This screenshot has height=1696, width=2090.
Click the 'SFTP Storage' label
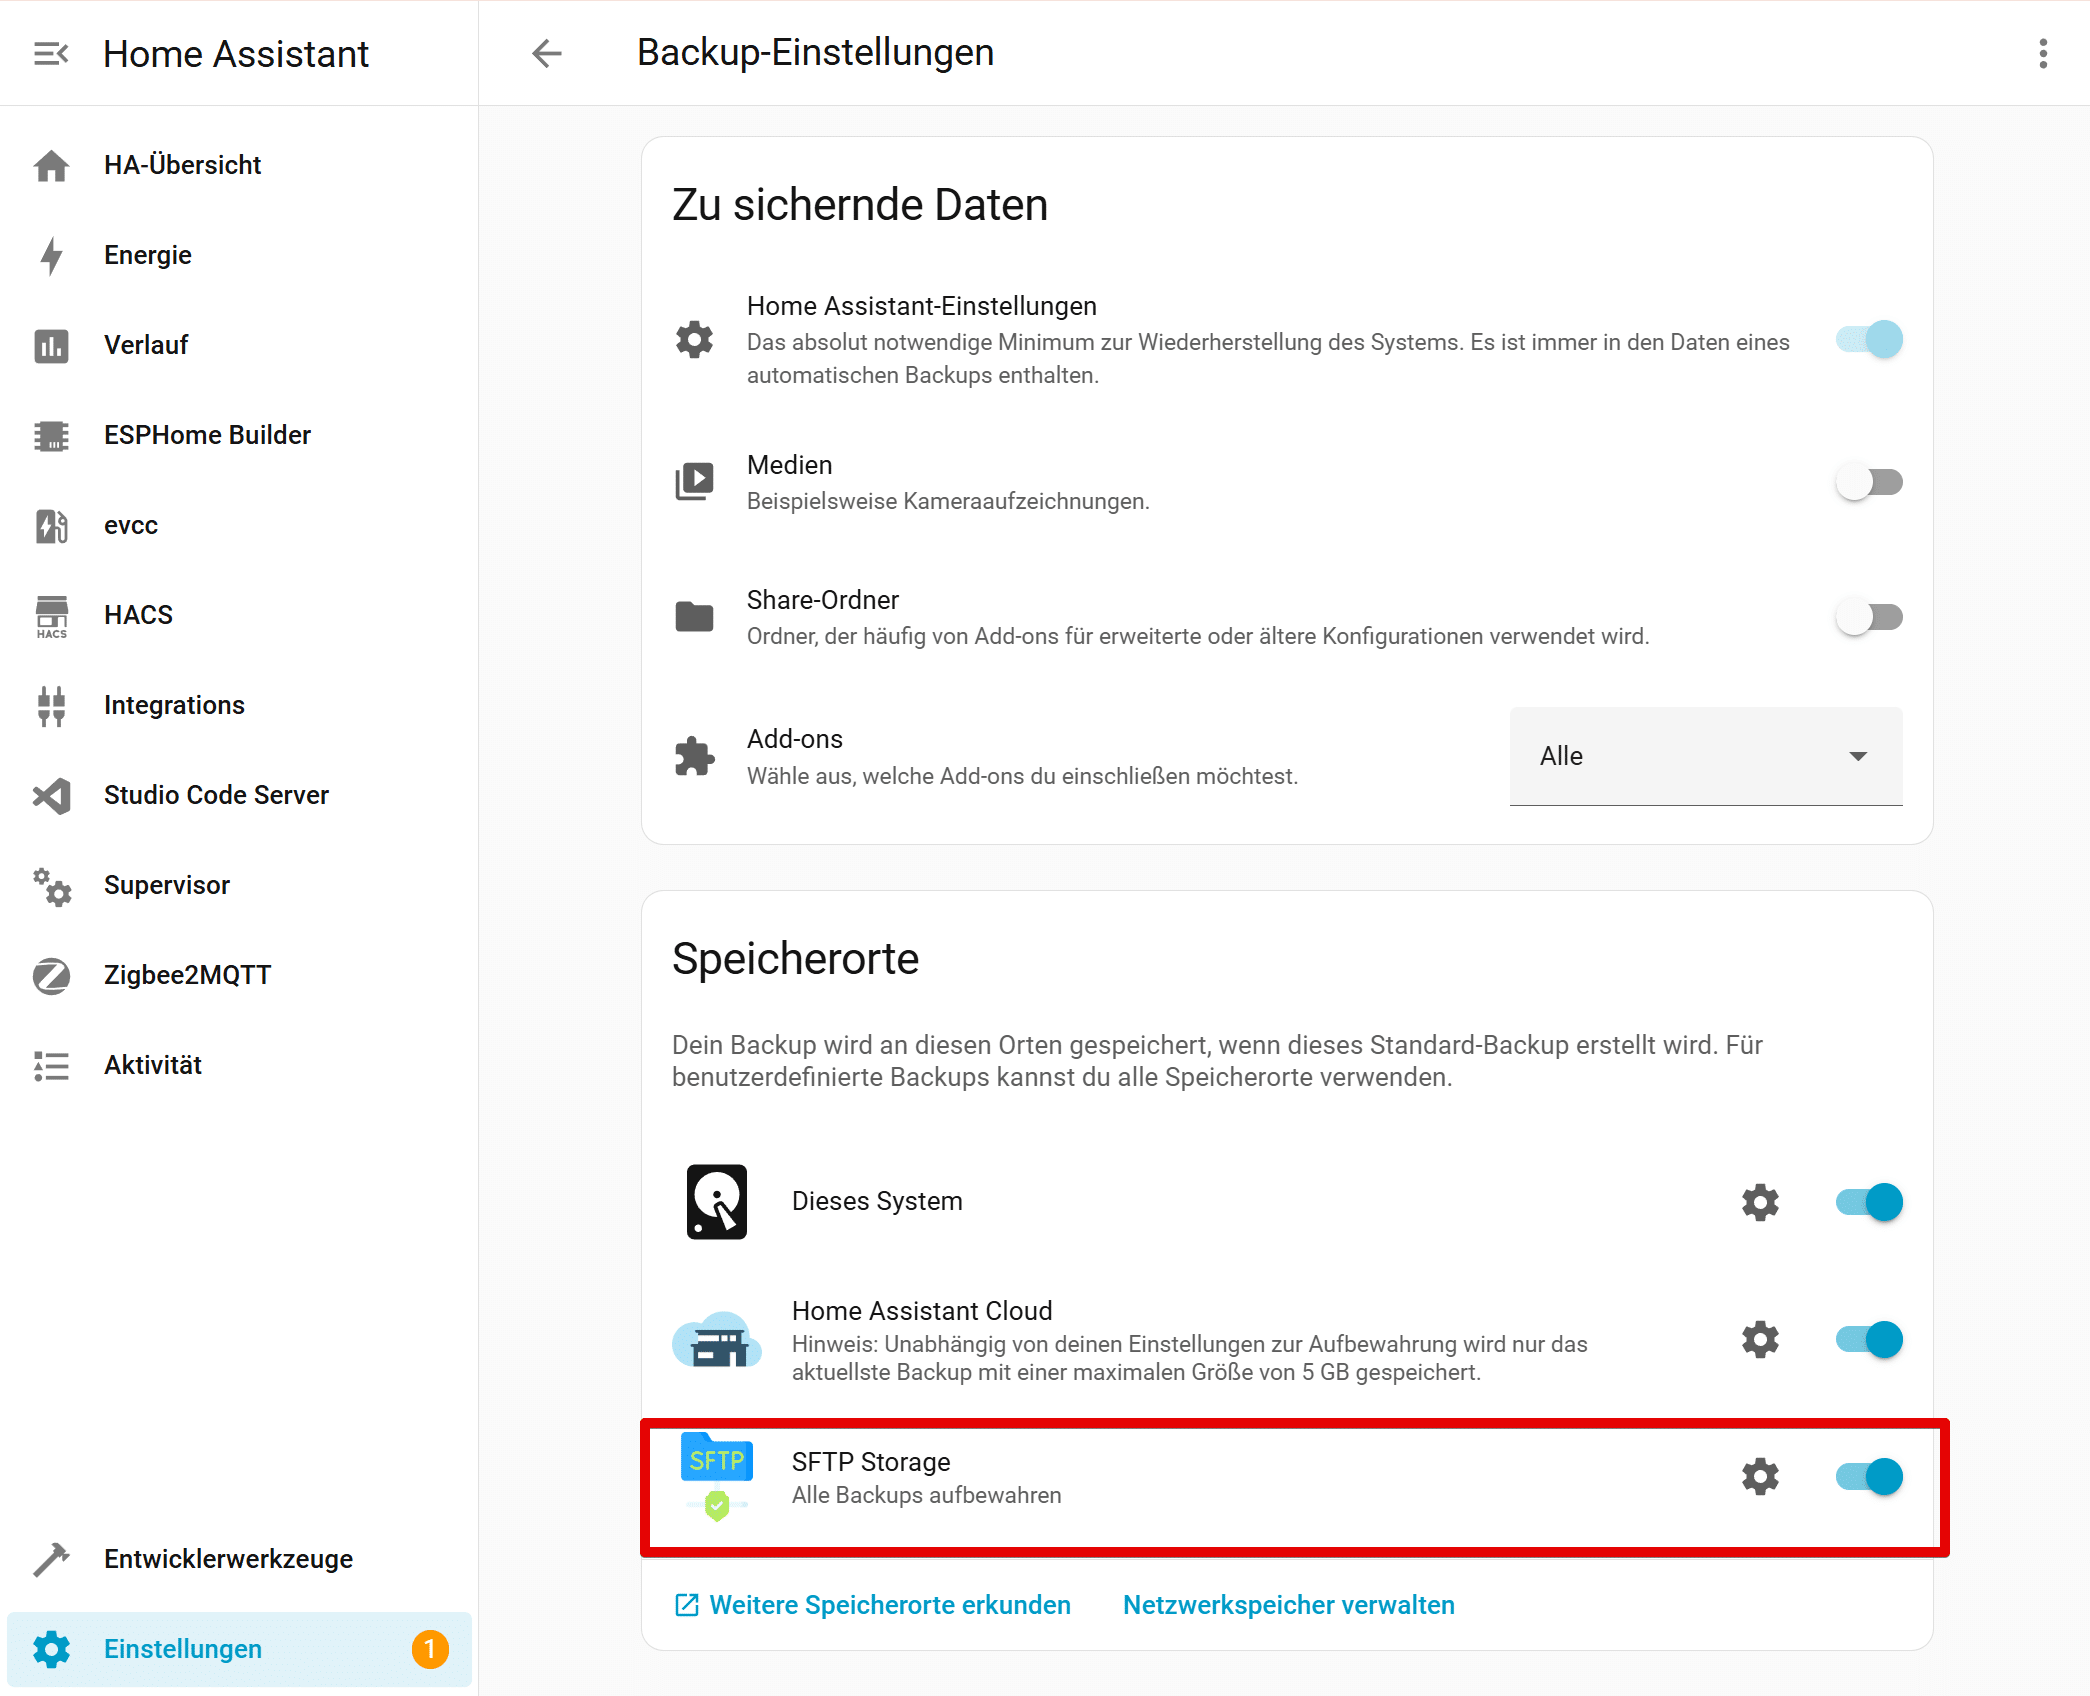[871, 1462]
